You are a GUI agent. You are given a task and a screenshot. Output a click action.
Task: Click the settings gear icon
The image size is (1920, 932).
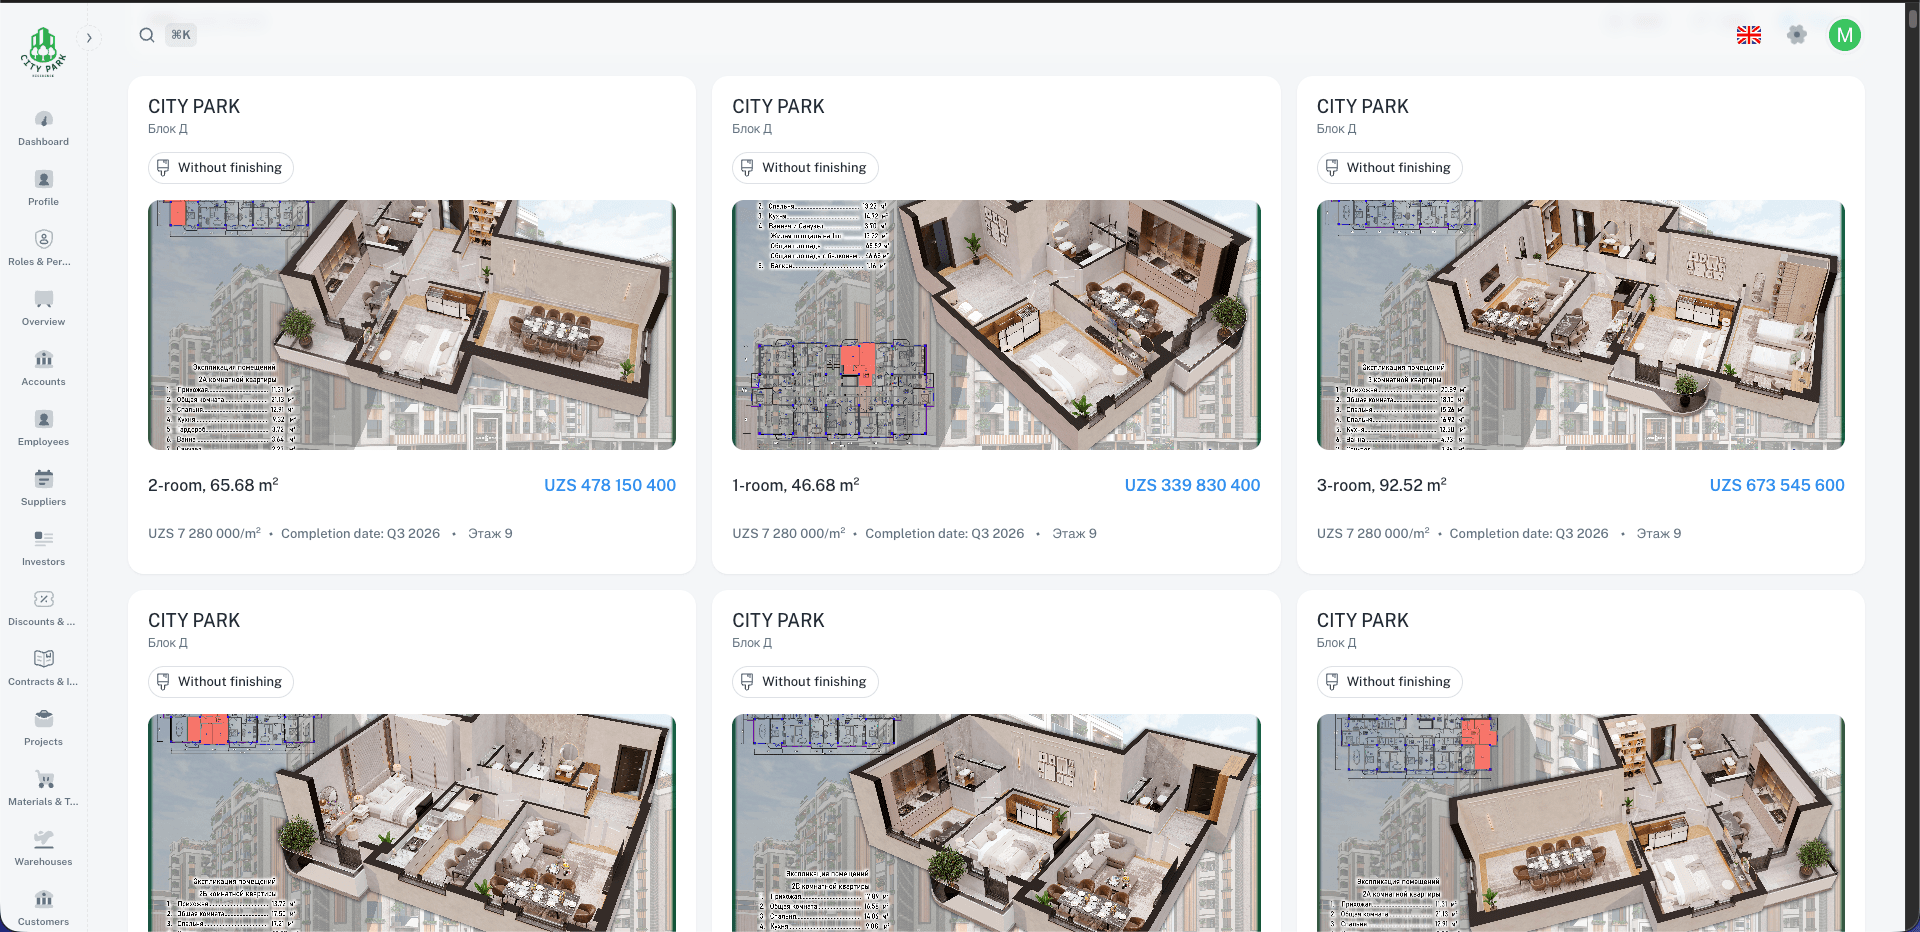[x=1796, y=35]
